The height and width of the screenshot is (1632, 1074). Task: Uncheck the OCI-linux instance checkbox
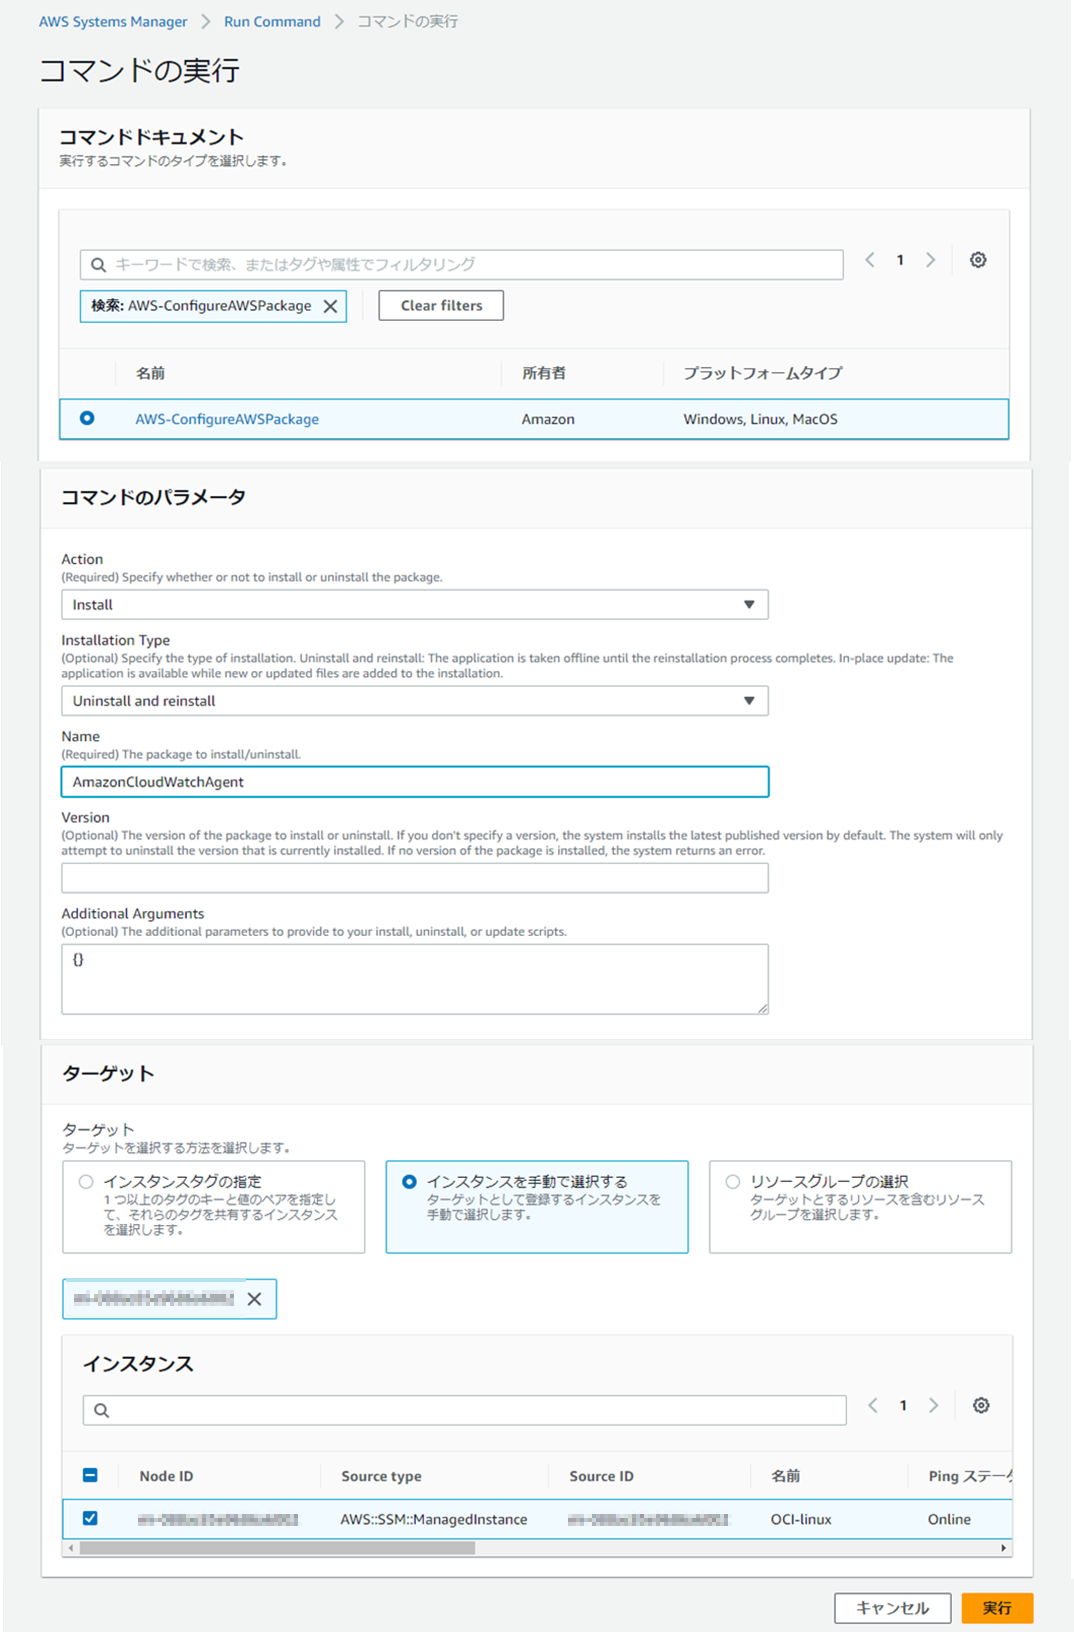click(x=90, y=1518)
